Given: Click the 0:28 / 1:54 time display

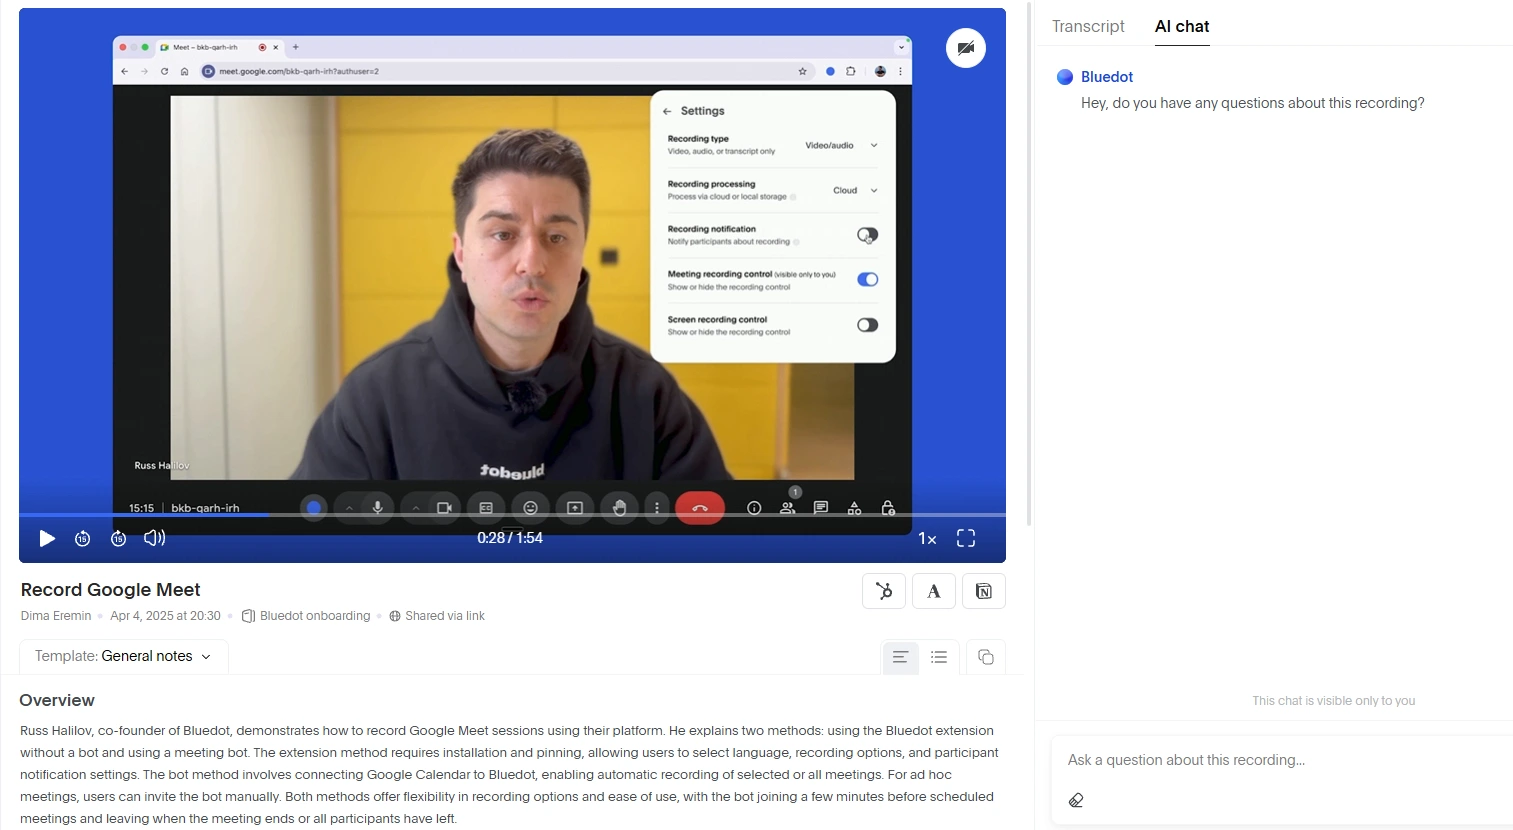Looking at the screenshot, I should (510, 538).
